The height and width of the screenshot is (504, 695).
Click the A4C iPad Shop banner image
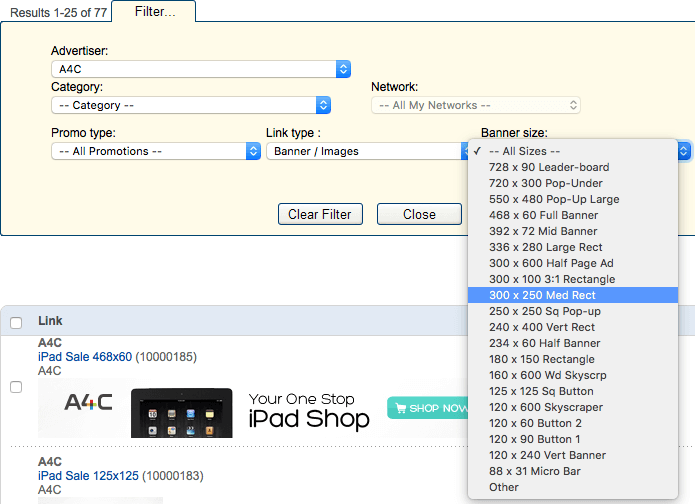pyautogui.click(x=255, y=411)
